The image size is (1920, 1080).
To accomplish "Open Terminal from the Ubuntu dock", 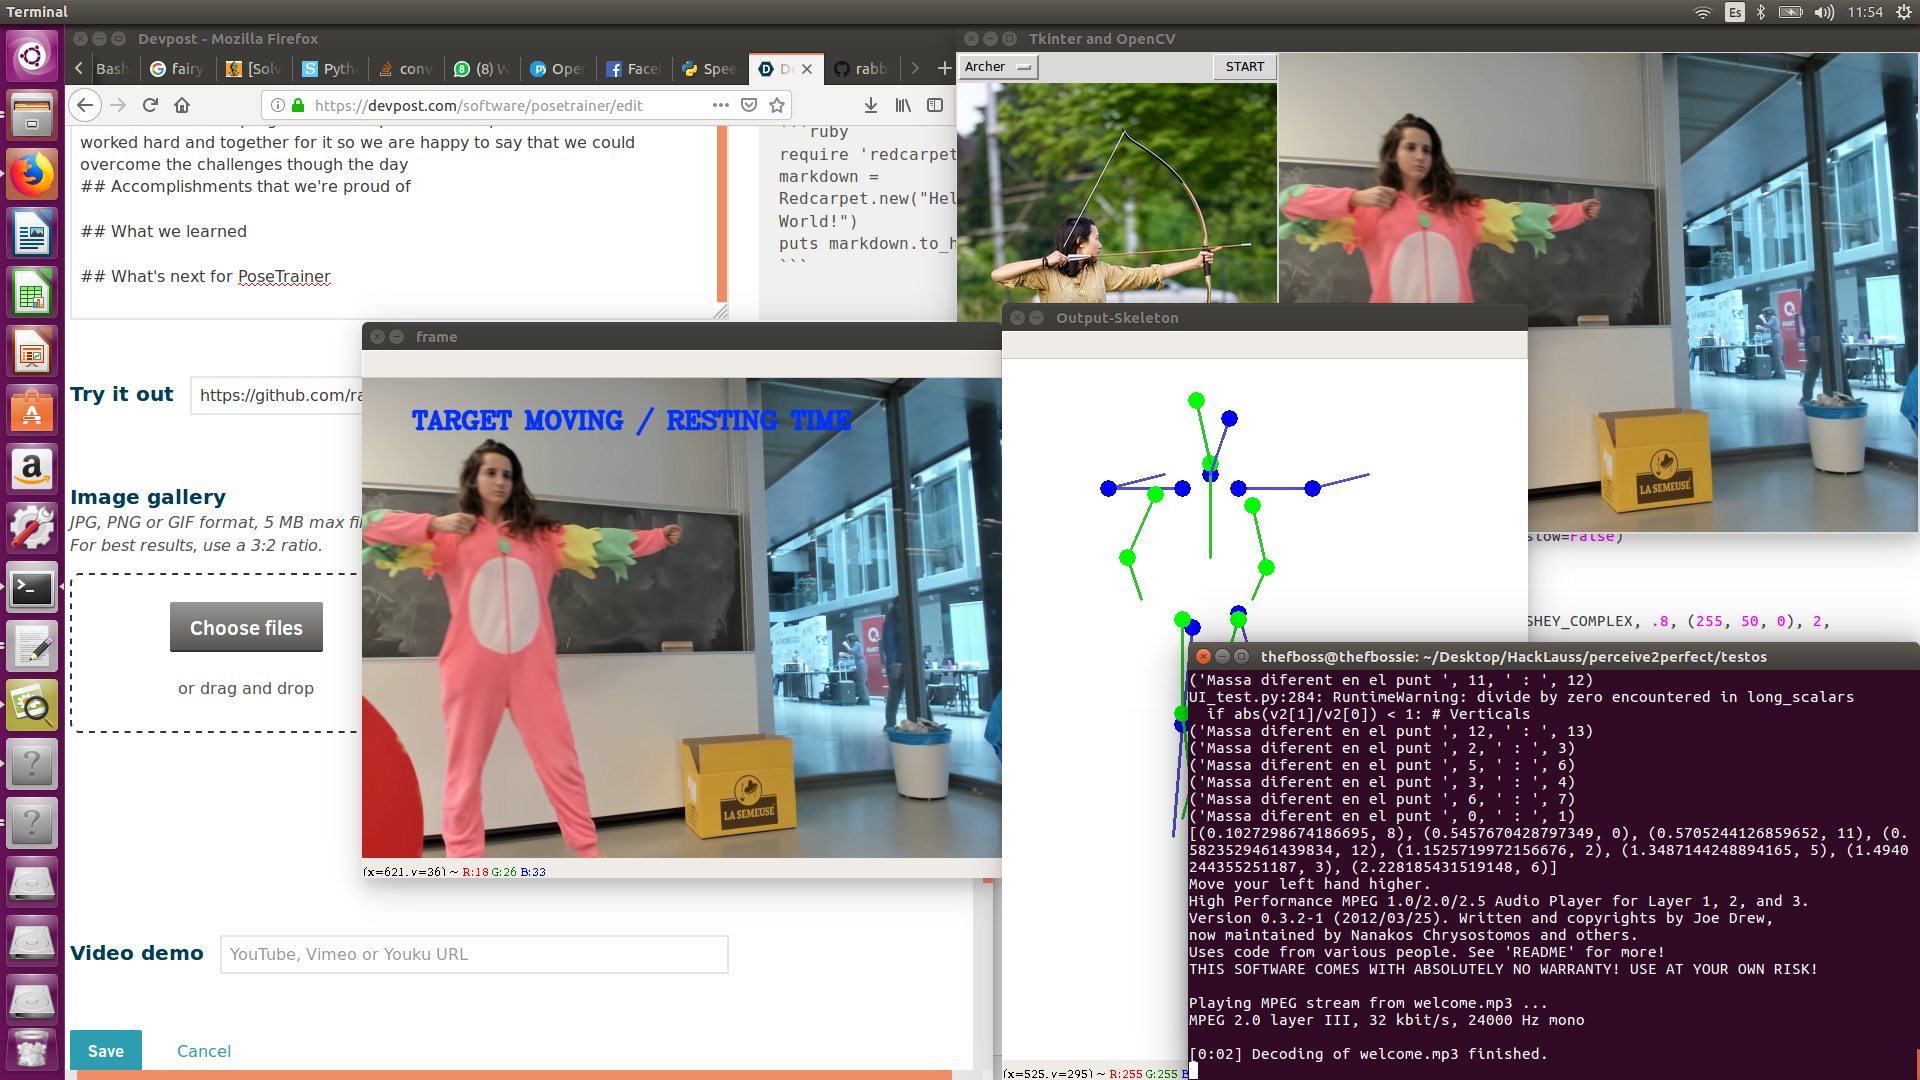I will pyautogui.click(x=32, y=589).
